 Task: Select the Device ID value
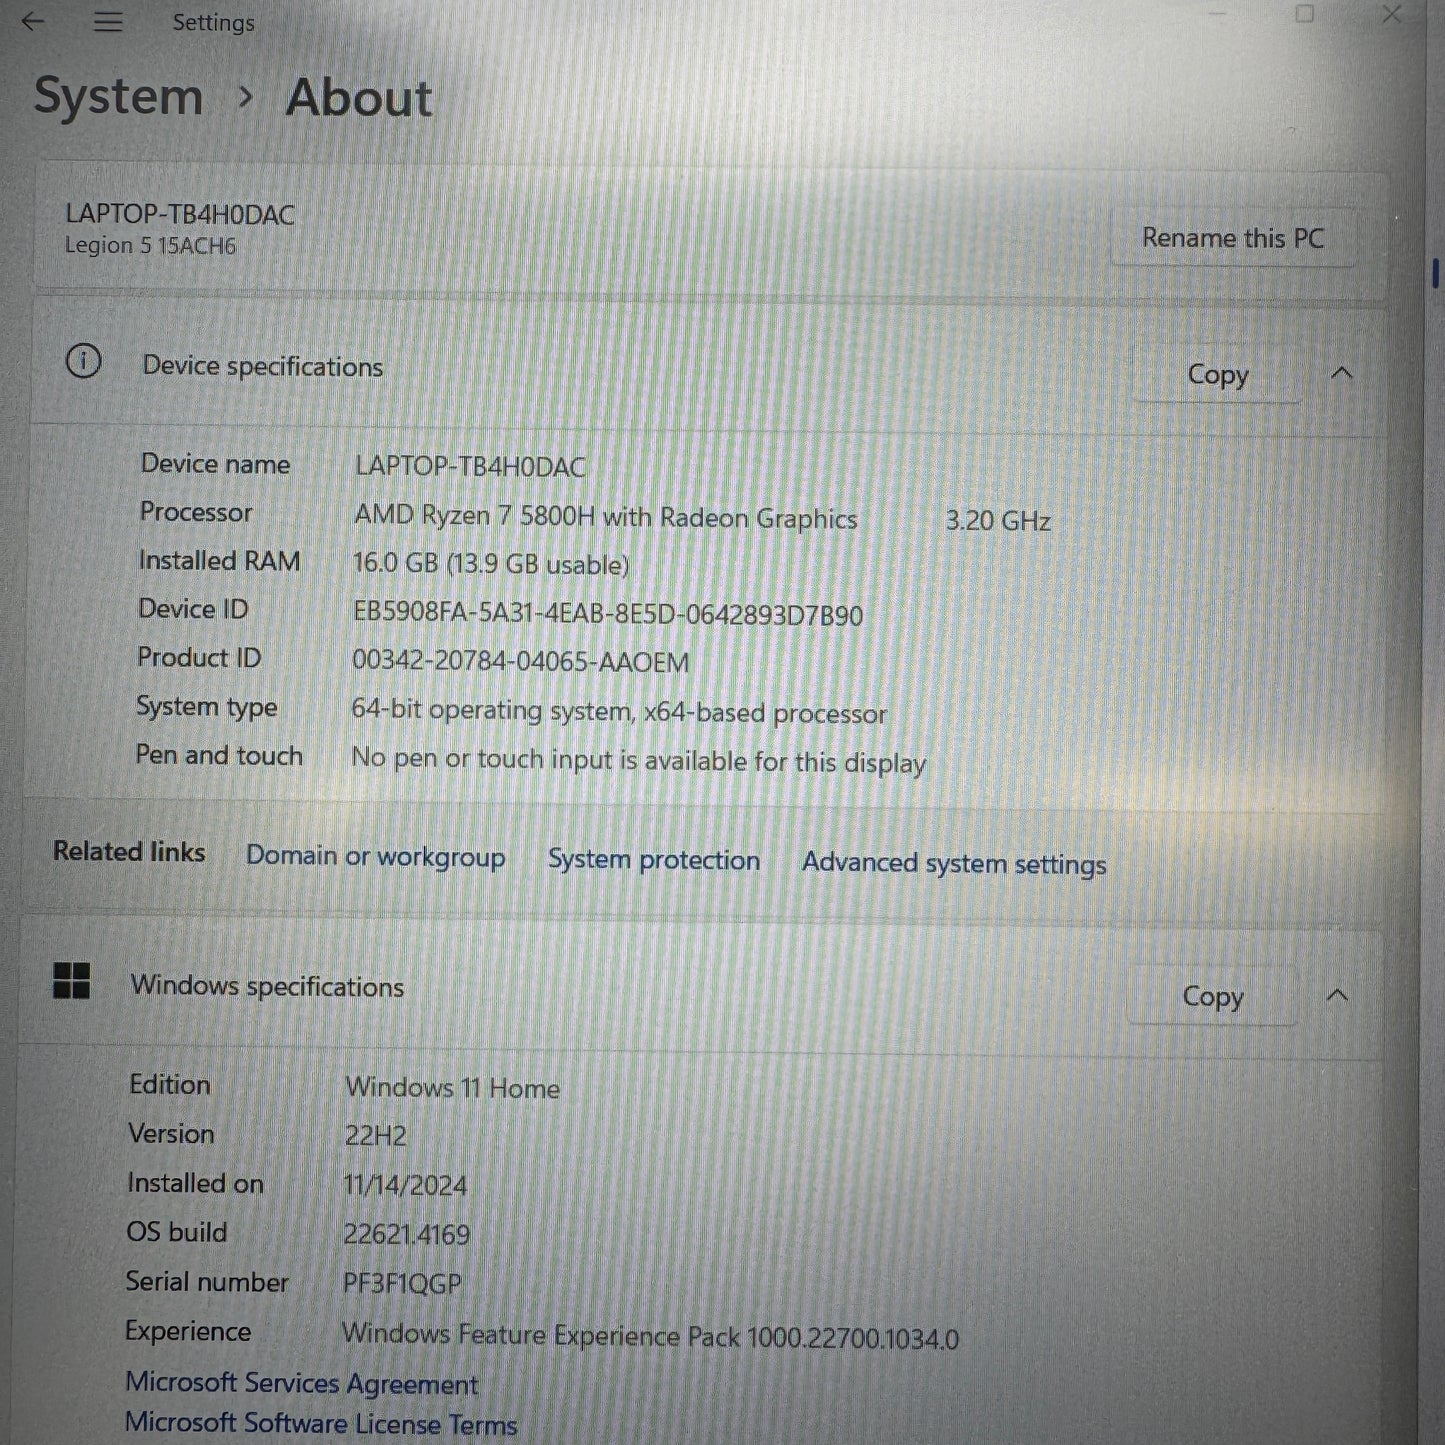[607, 613]
